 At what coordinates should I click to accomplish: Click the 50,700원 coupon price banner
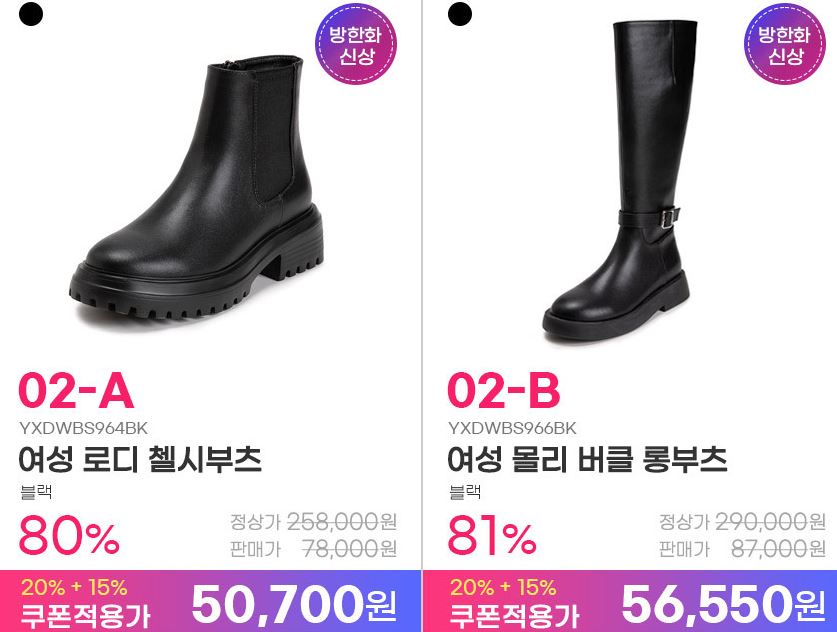pos(210,601)
